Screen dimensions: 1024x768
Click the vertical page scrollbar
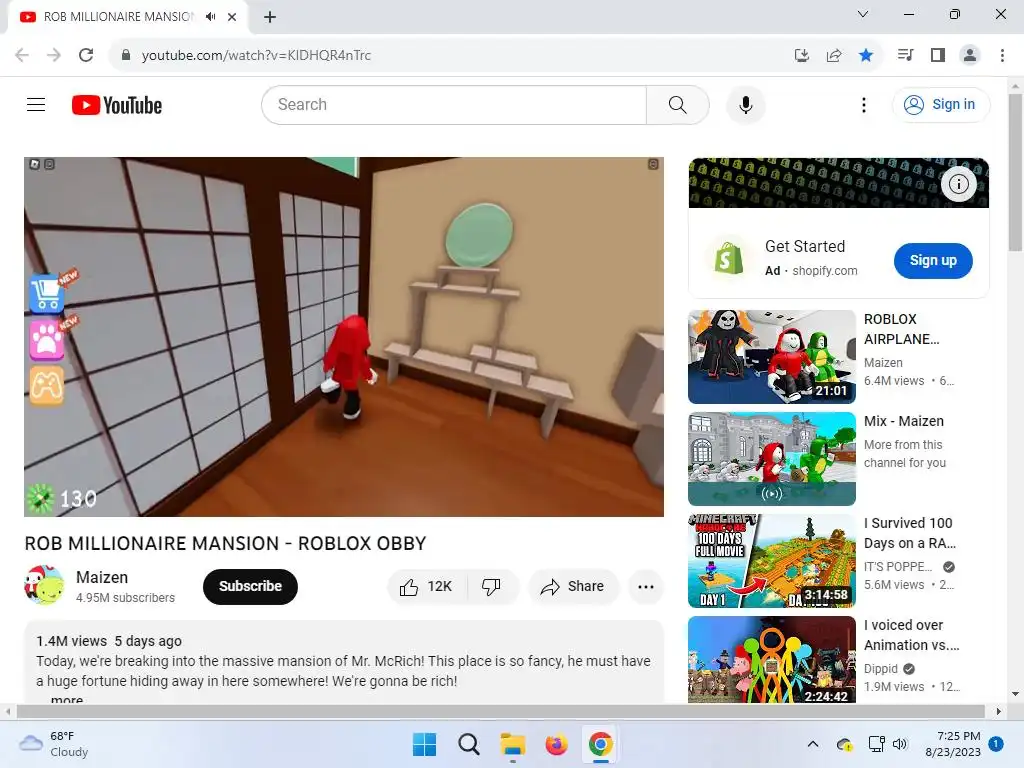pos(1015,172)
